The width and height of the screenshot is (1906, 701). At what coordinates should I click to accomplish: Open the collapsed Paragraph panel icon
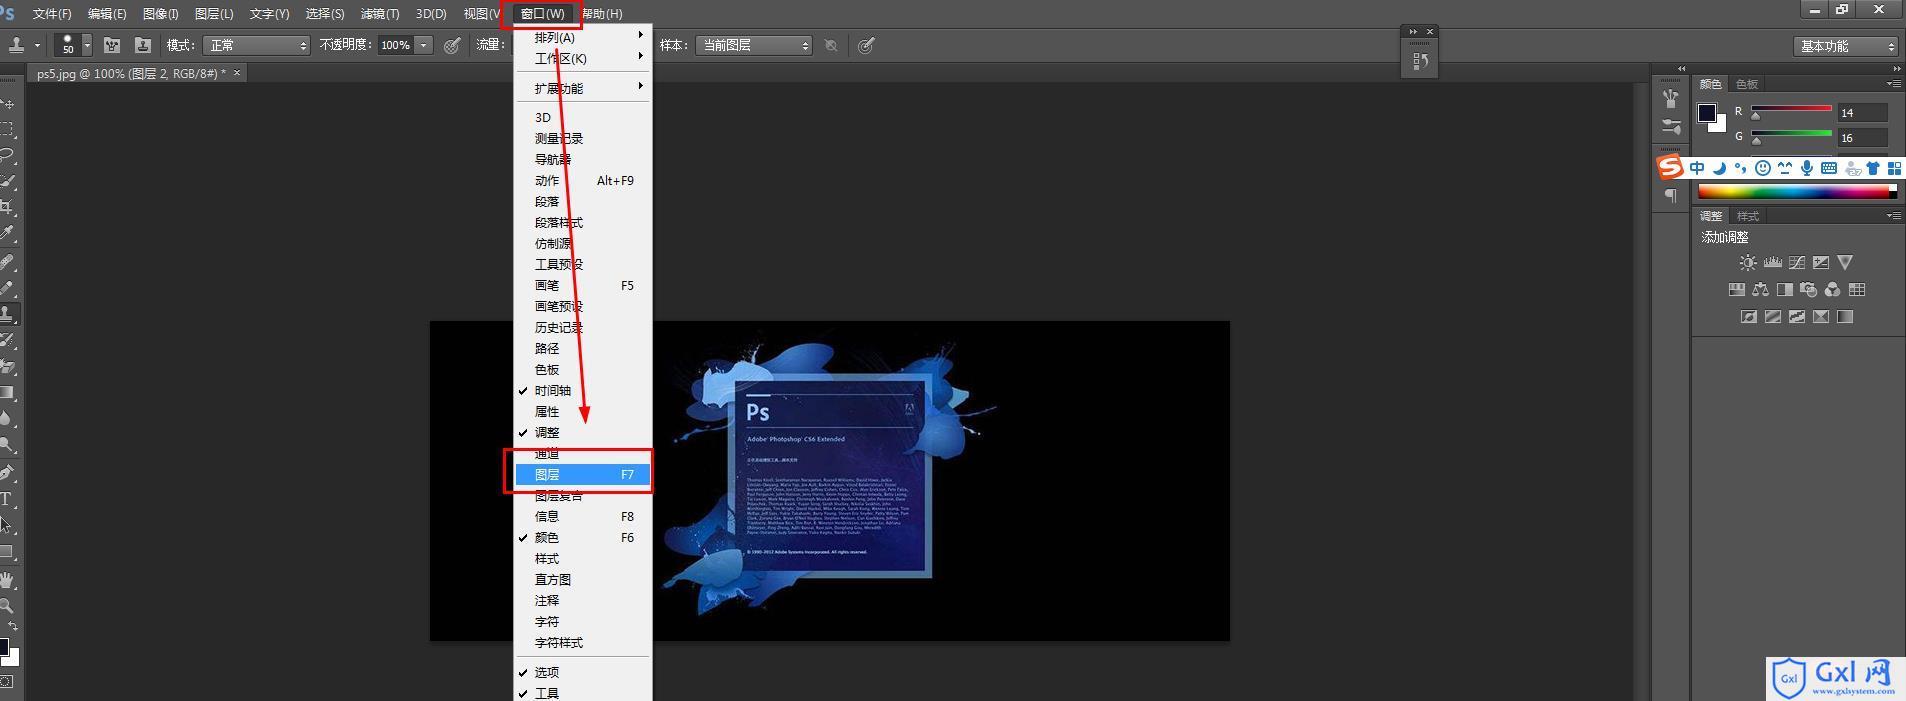coord(1671,196)
